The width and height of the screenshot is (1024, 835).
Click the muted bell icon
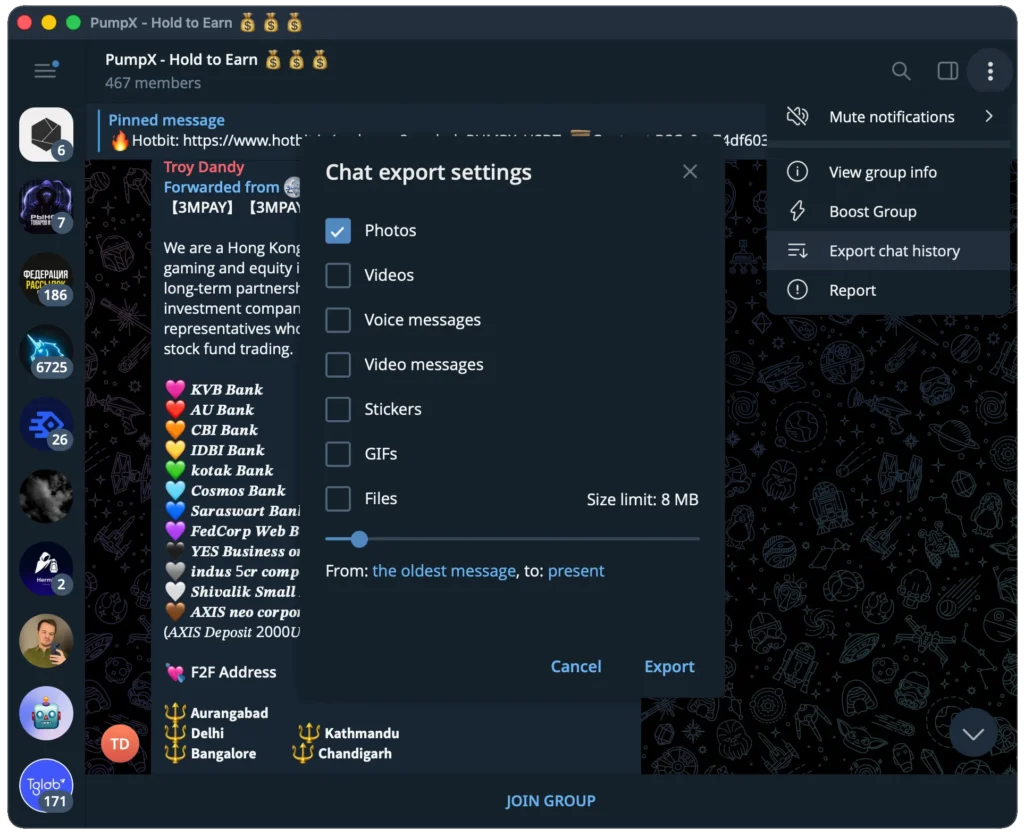[797, 117]
